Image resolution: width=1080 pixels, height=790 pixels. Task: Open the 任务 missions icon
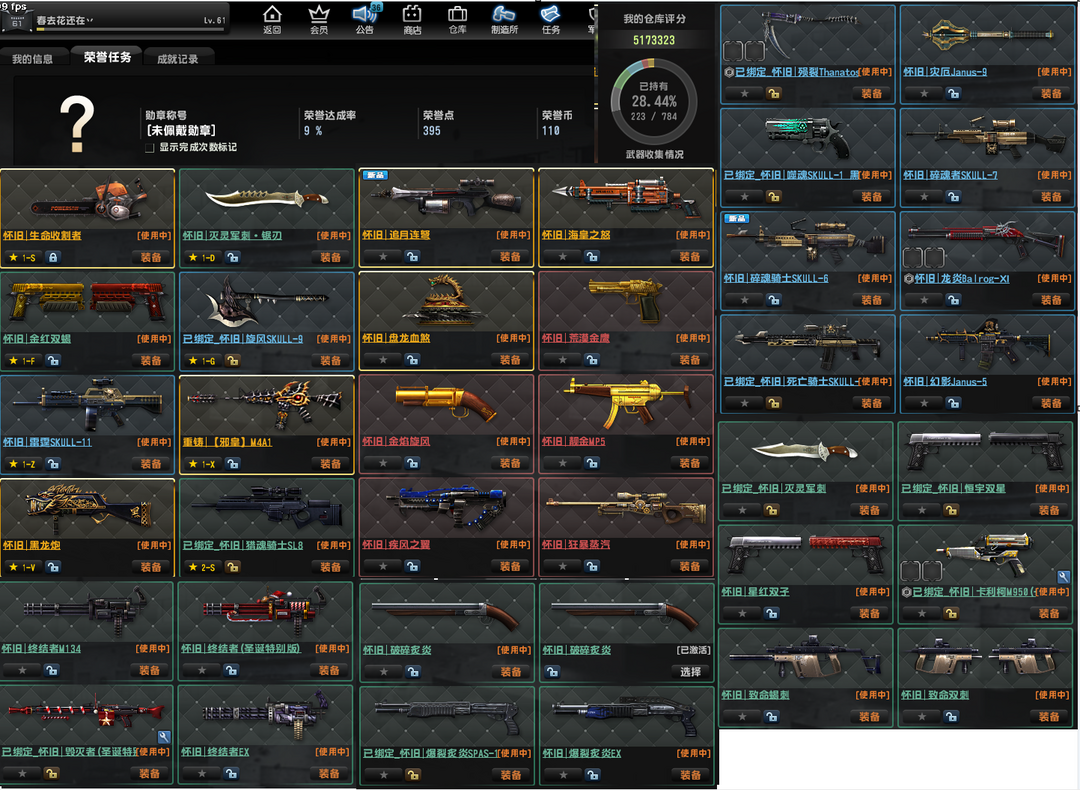pos(551,18)
